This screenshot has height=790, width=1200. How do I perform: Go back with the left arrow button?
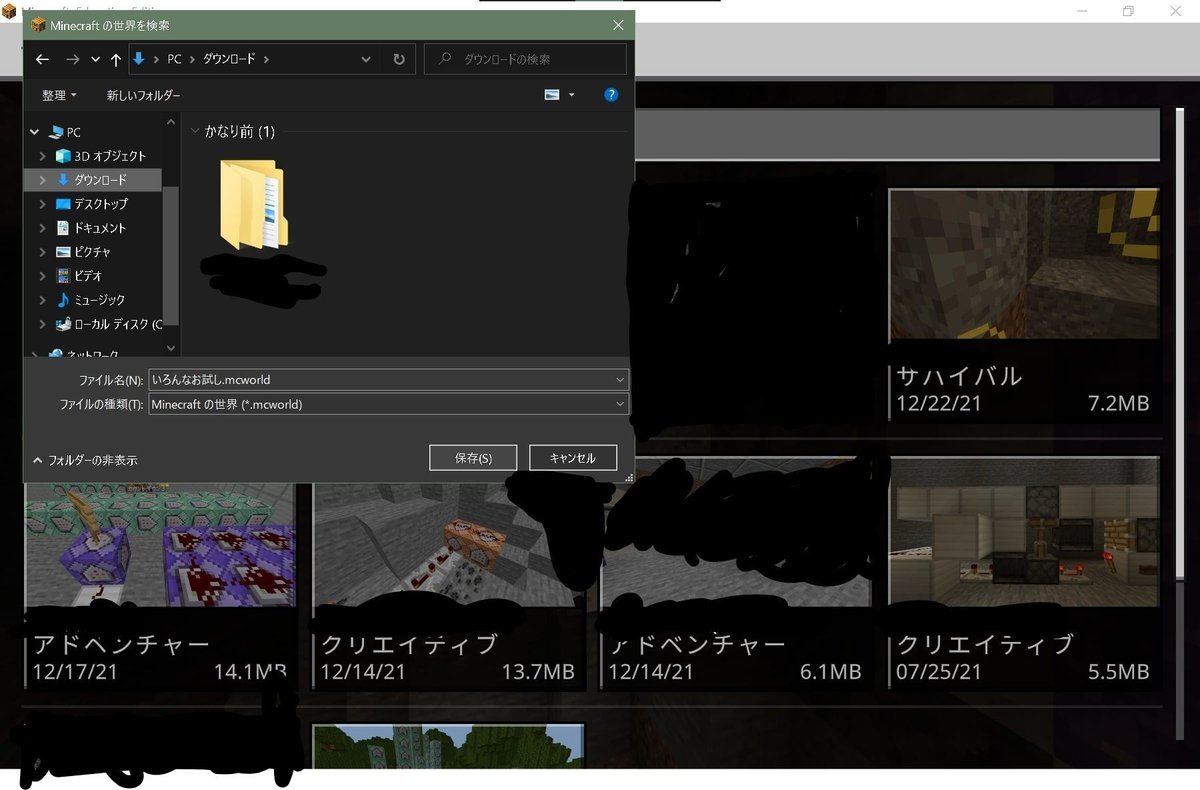(x=42, y=59)
